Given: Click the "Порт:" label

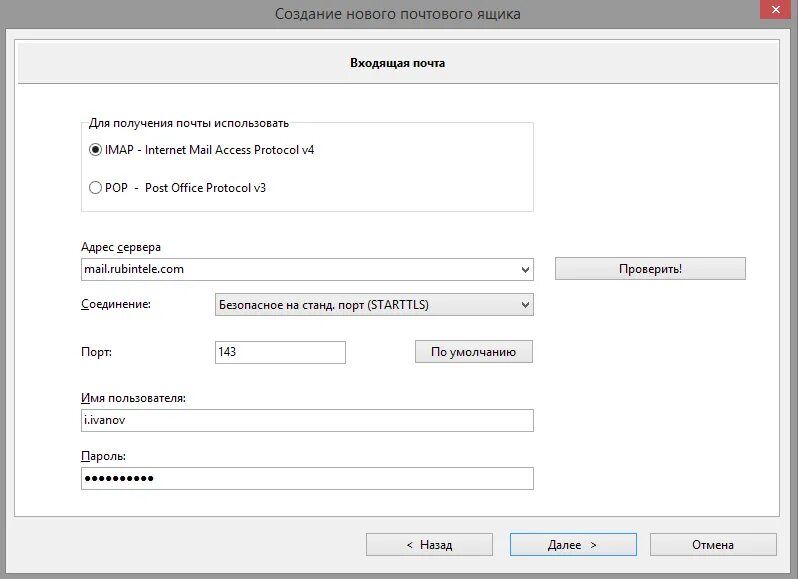Looking at the screenshot, I should click(96, 352).
